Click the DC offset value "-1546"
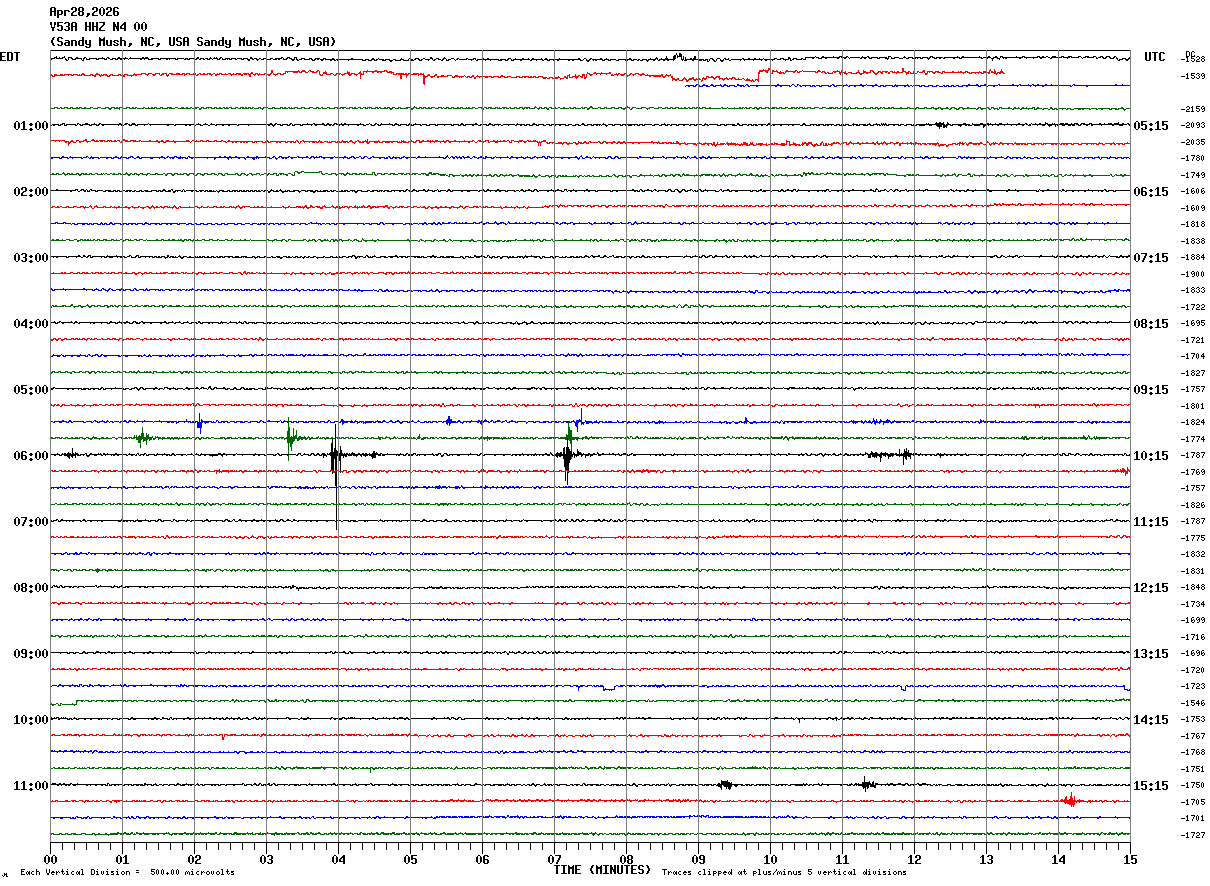The height and width of the screenshot is (886, 1210). coord(1193,703)
